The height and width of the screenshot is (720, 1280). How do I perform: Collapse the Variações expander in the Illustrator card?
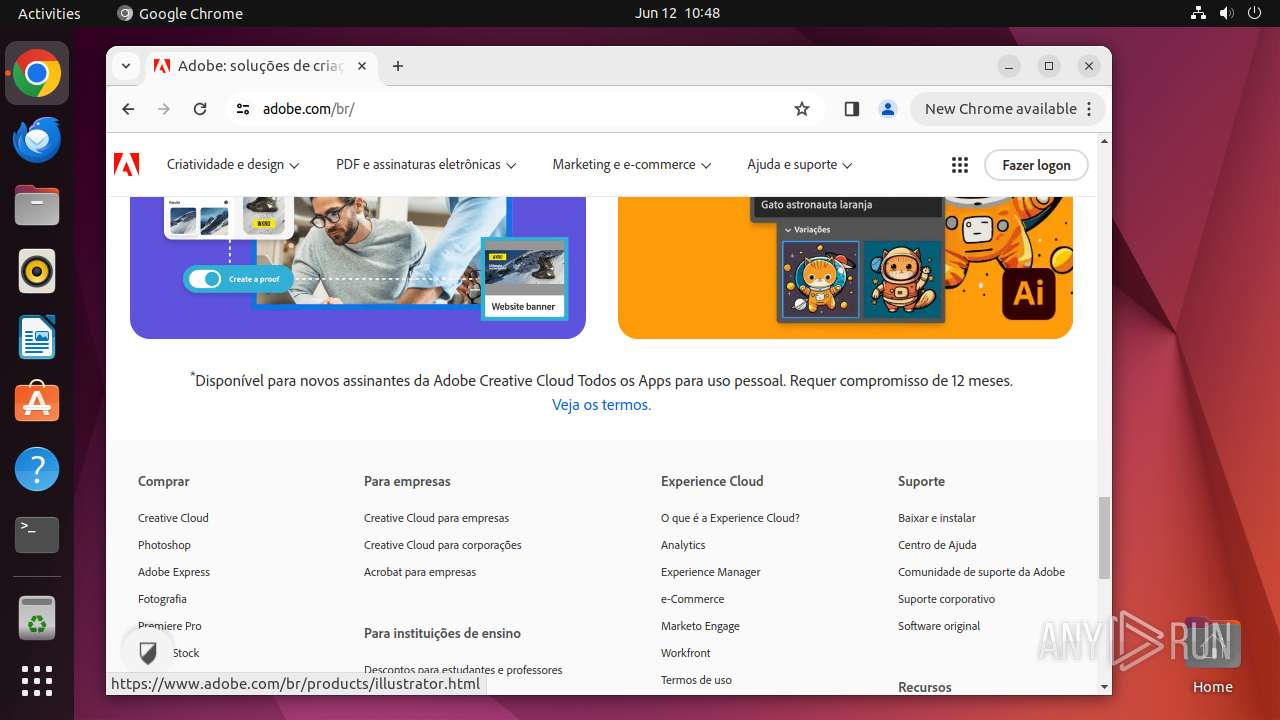[788, 230]
